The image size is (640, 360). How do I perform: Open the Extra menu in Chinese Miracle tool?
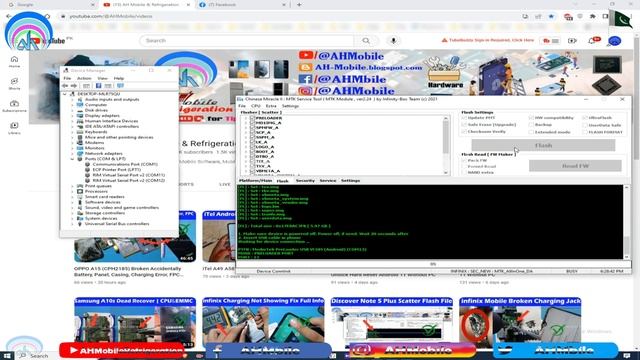tap(271, 106)
